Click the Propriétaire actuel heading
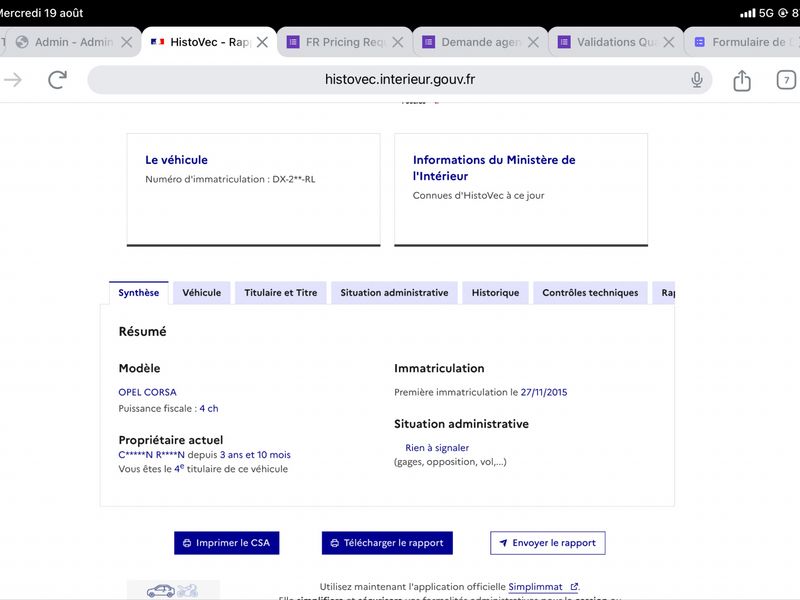Viewport: 800px width, 600px height. tap(171, 440)
